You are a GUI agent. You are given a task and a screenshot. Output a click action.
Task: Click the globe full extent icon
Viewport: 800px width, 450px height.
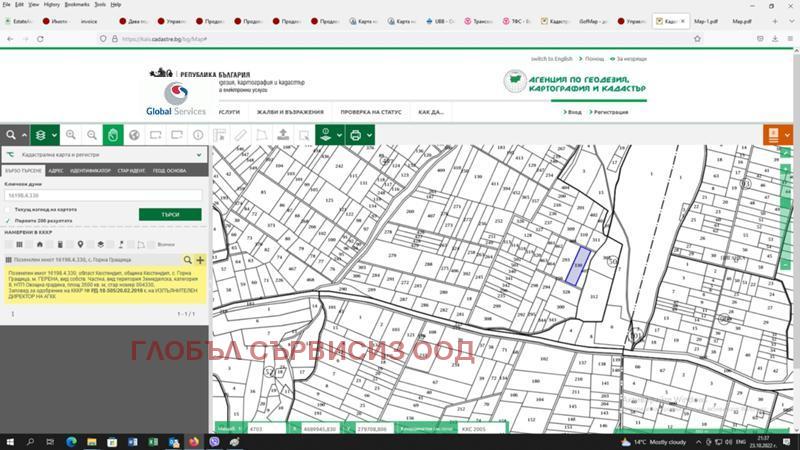pyautogui.click(x=135, y=135)
